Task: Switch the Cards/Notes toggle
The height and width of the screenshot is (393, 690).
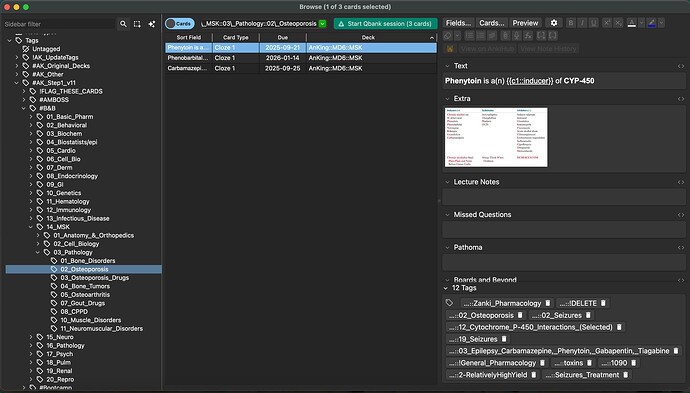Action: tap(180, 24)
